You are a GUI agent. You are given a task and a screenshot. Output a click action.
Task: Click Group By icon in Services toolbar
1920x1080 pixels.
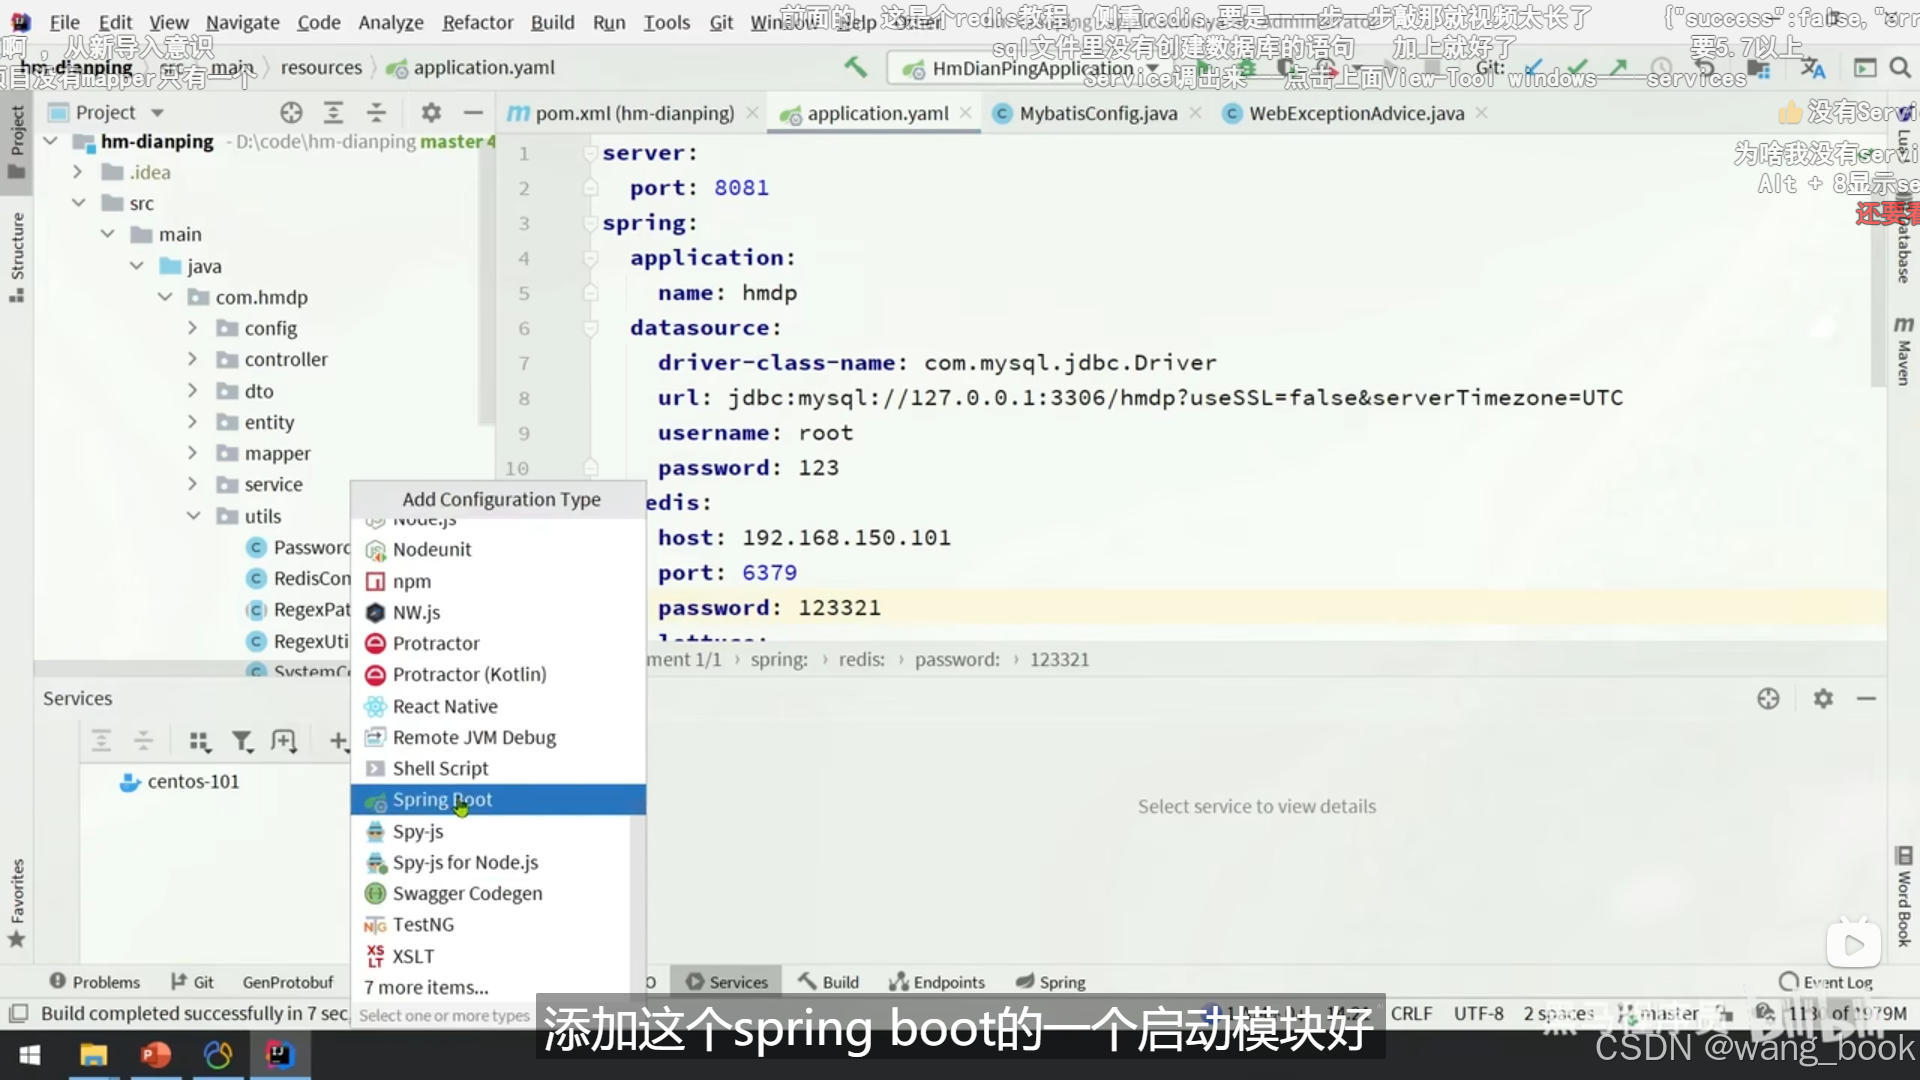pyautogui.click(x=200, y=741)
